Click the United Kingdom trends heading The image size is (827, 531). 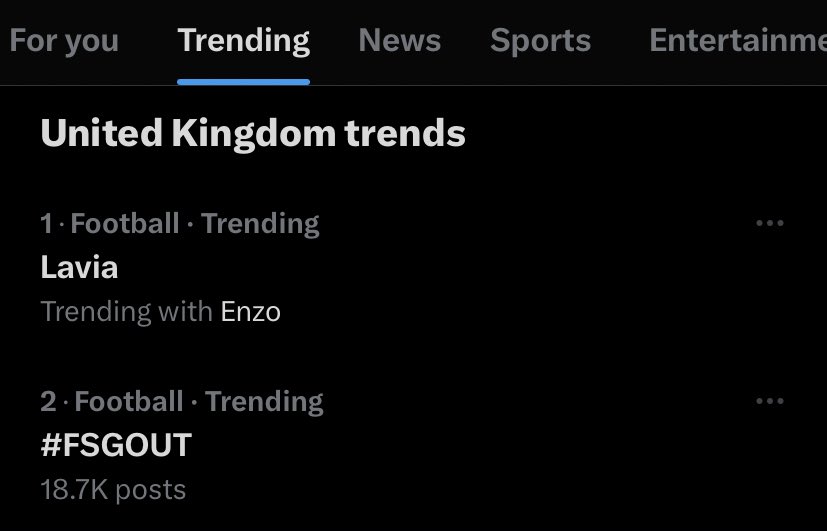tap(253, 133)
